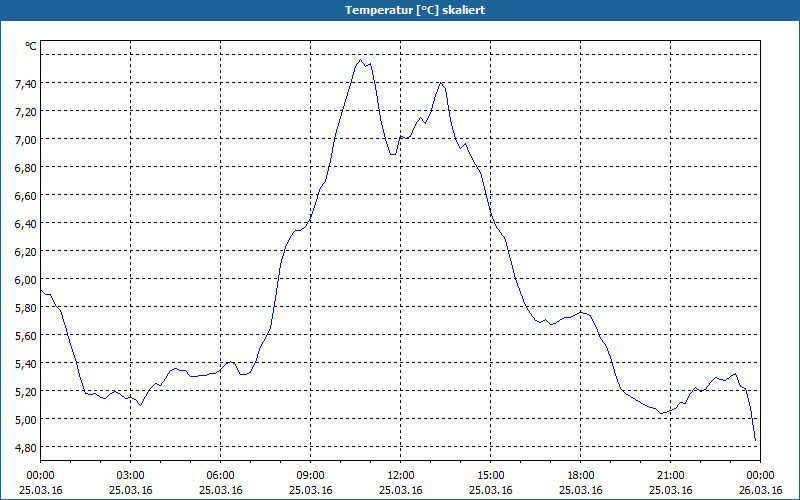
Task: Click the °C unit label above y-axis
Action: (x=31, y=46)
